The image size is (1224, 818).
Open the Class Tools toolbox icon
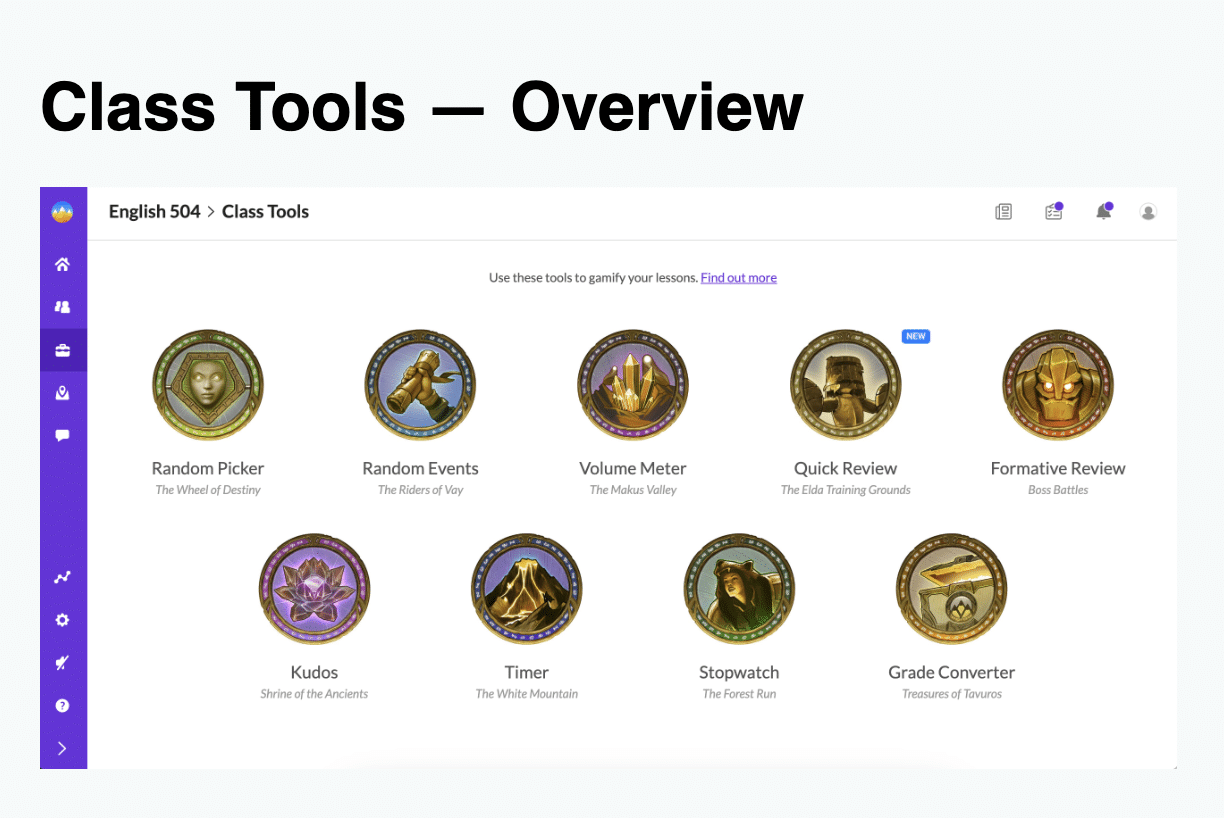pyautogui.click(x=63, y=349)
